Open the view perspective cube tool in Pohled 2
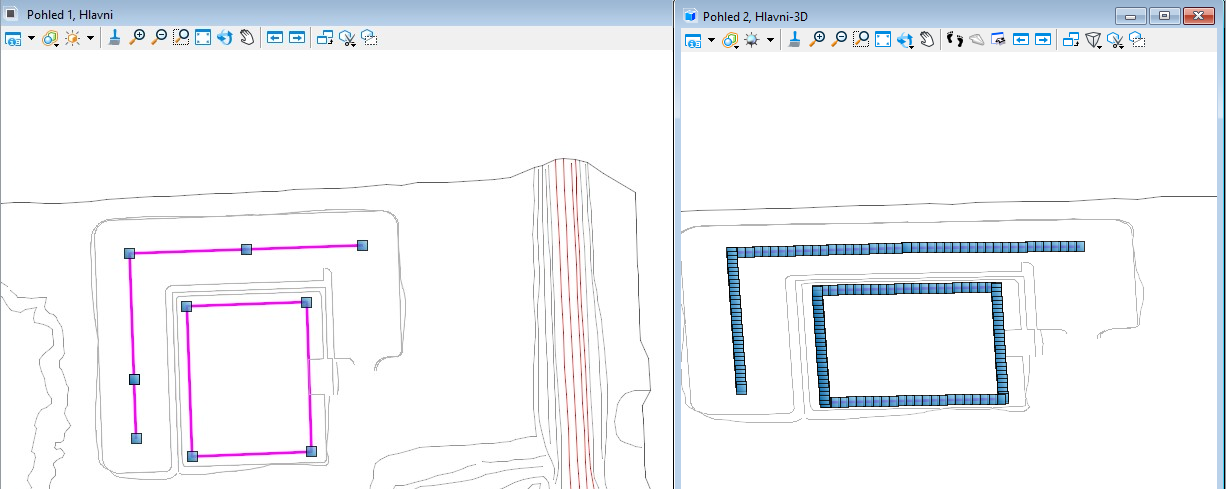 point(1094,40)
